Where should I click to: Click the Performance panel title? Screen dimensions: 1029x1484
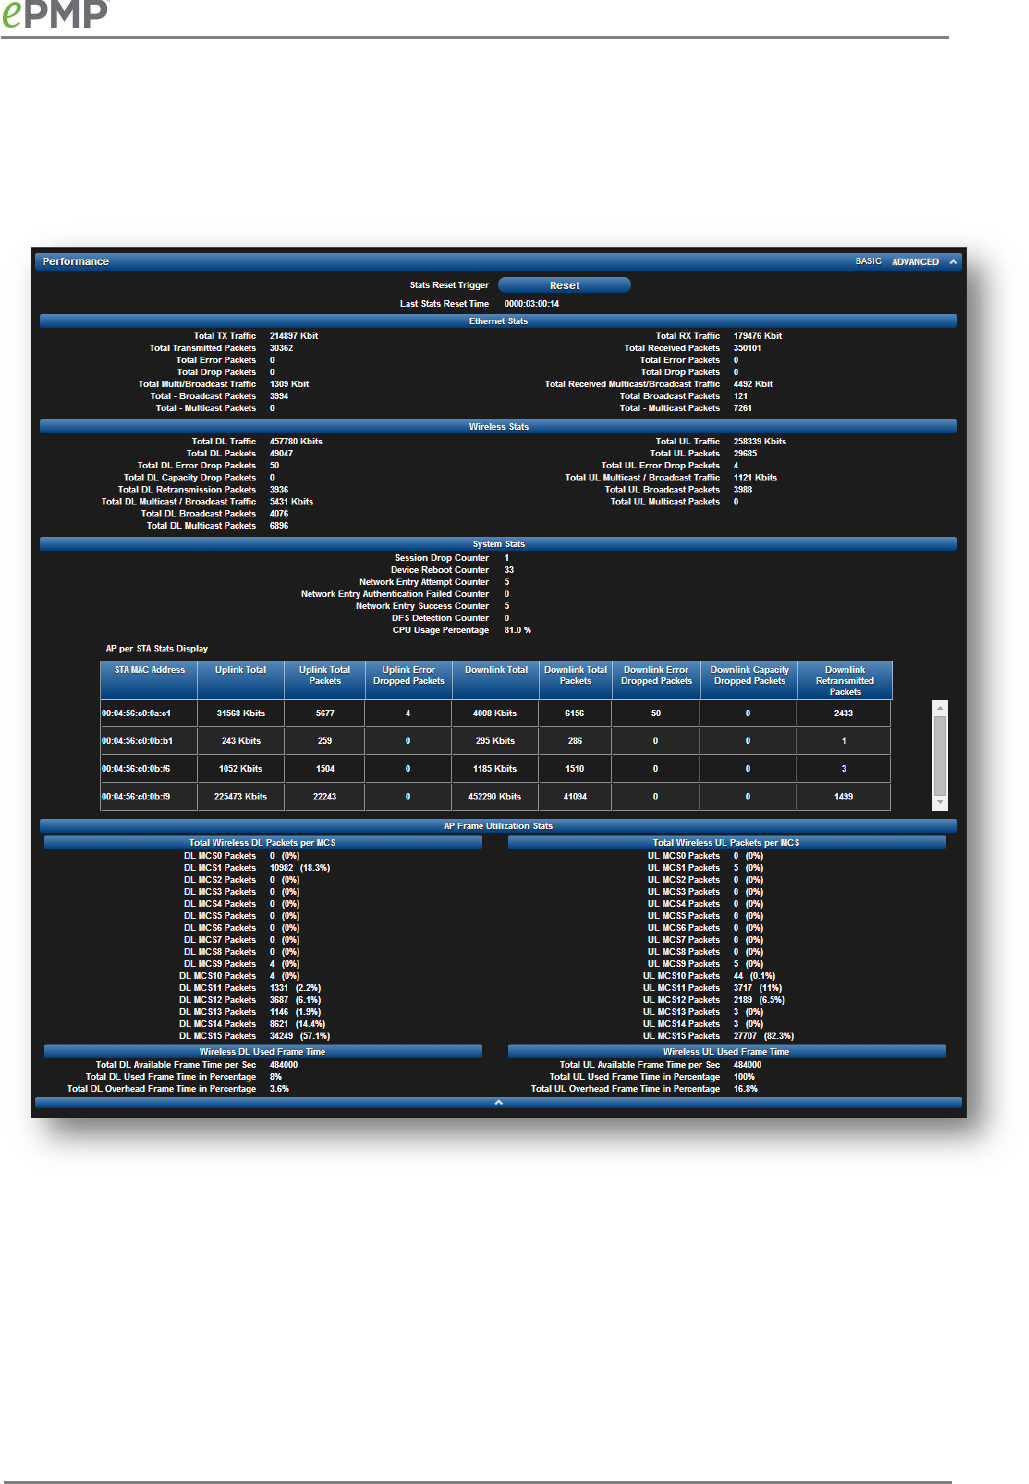76,262
